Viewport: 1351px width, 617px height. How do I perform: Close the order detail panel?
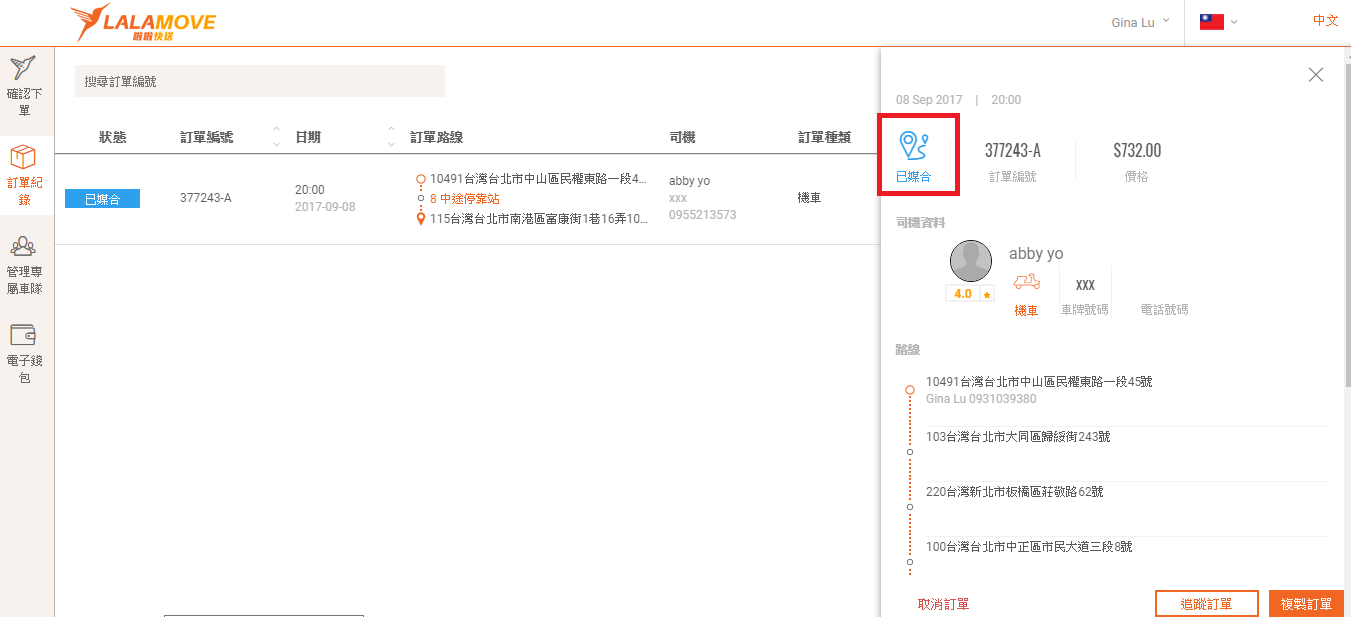(1315, 75)
